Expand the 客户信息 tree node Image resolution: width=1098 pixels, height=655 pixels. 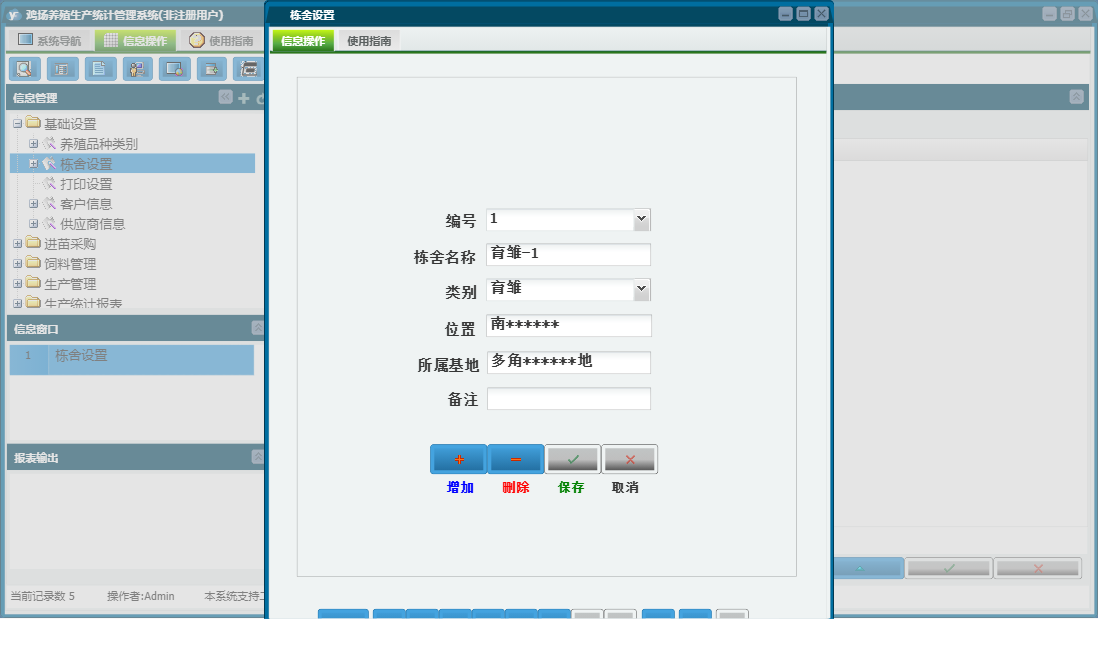click(33, 204)
